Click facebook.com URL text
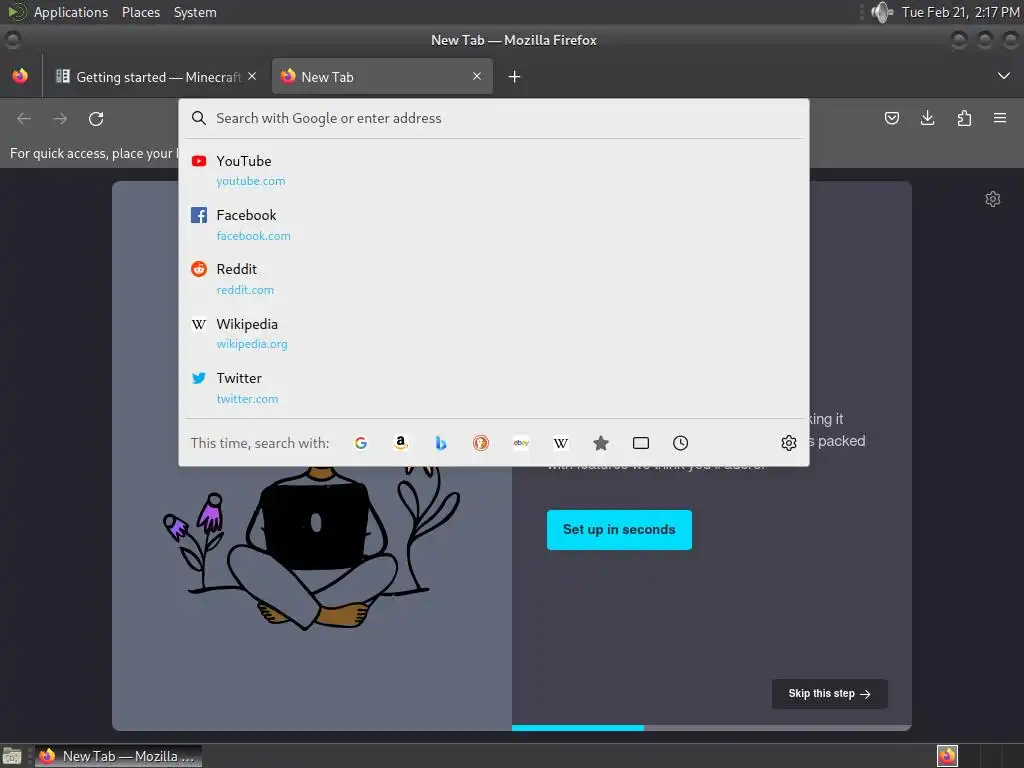The image size is (1024, 768). click(253, 236)
